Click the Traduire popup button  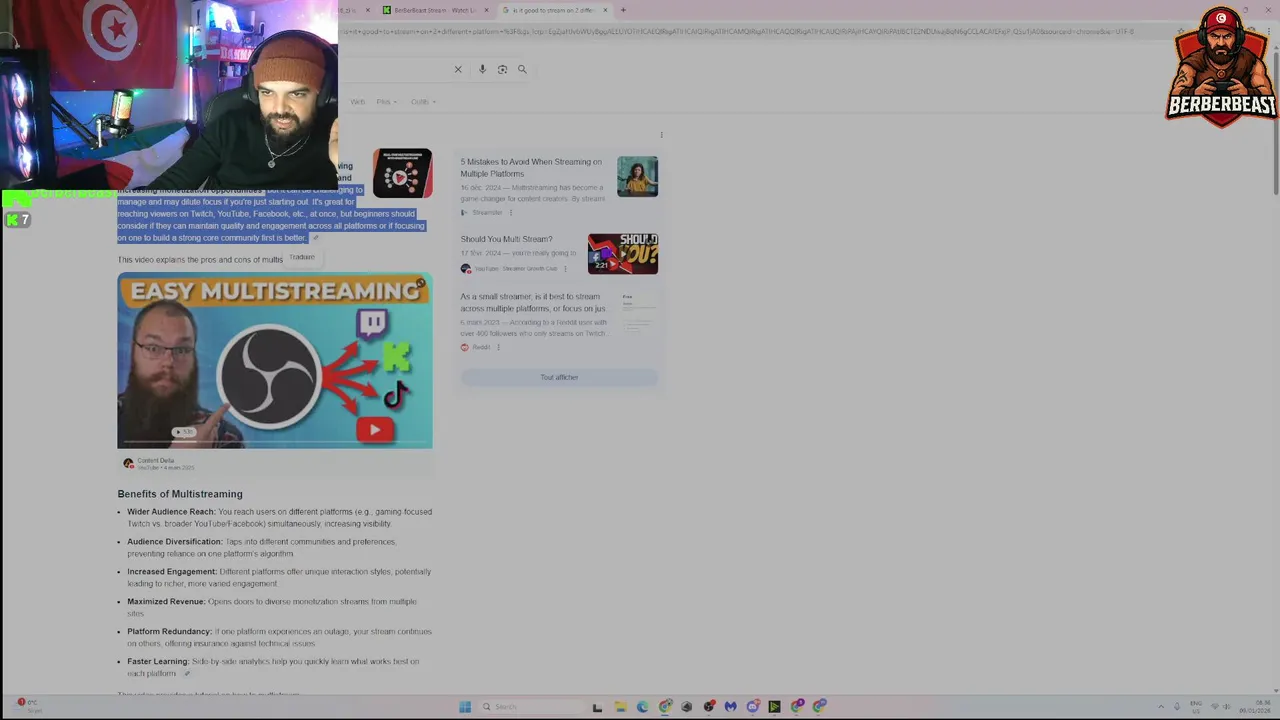(x=302, y=257)
